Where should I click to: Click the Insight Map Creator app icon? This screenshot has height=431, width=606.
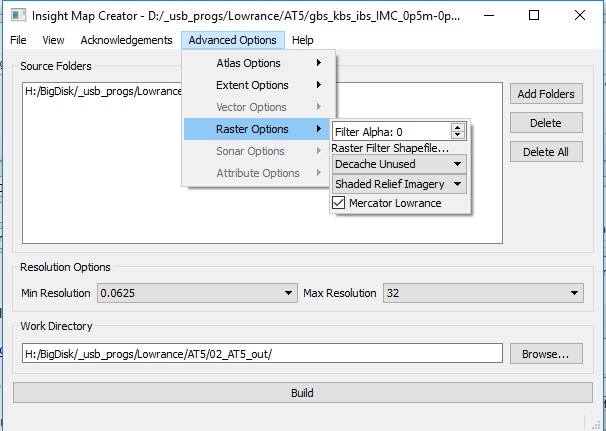pyautogui.click(x=18, y=15)
